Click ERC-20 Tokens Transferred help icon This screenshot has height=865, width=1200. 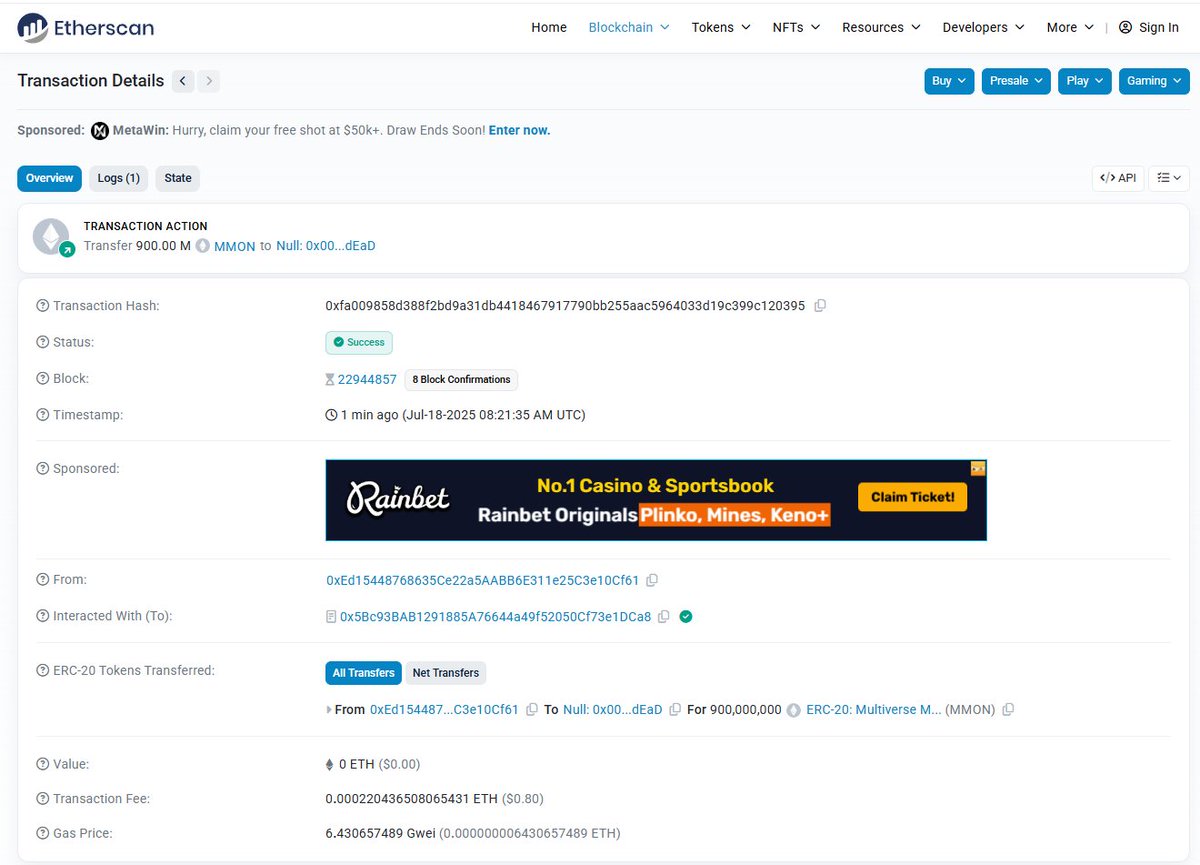tap(42, 671)
